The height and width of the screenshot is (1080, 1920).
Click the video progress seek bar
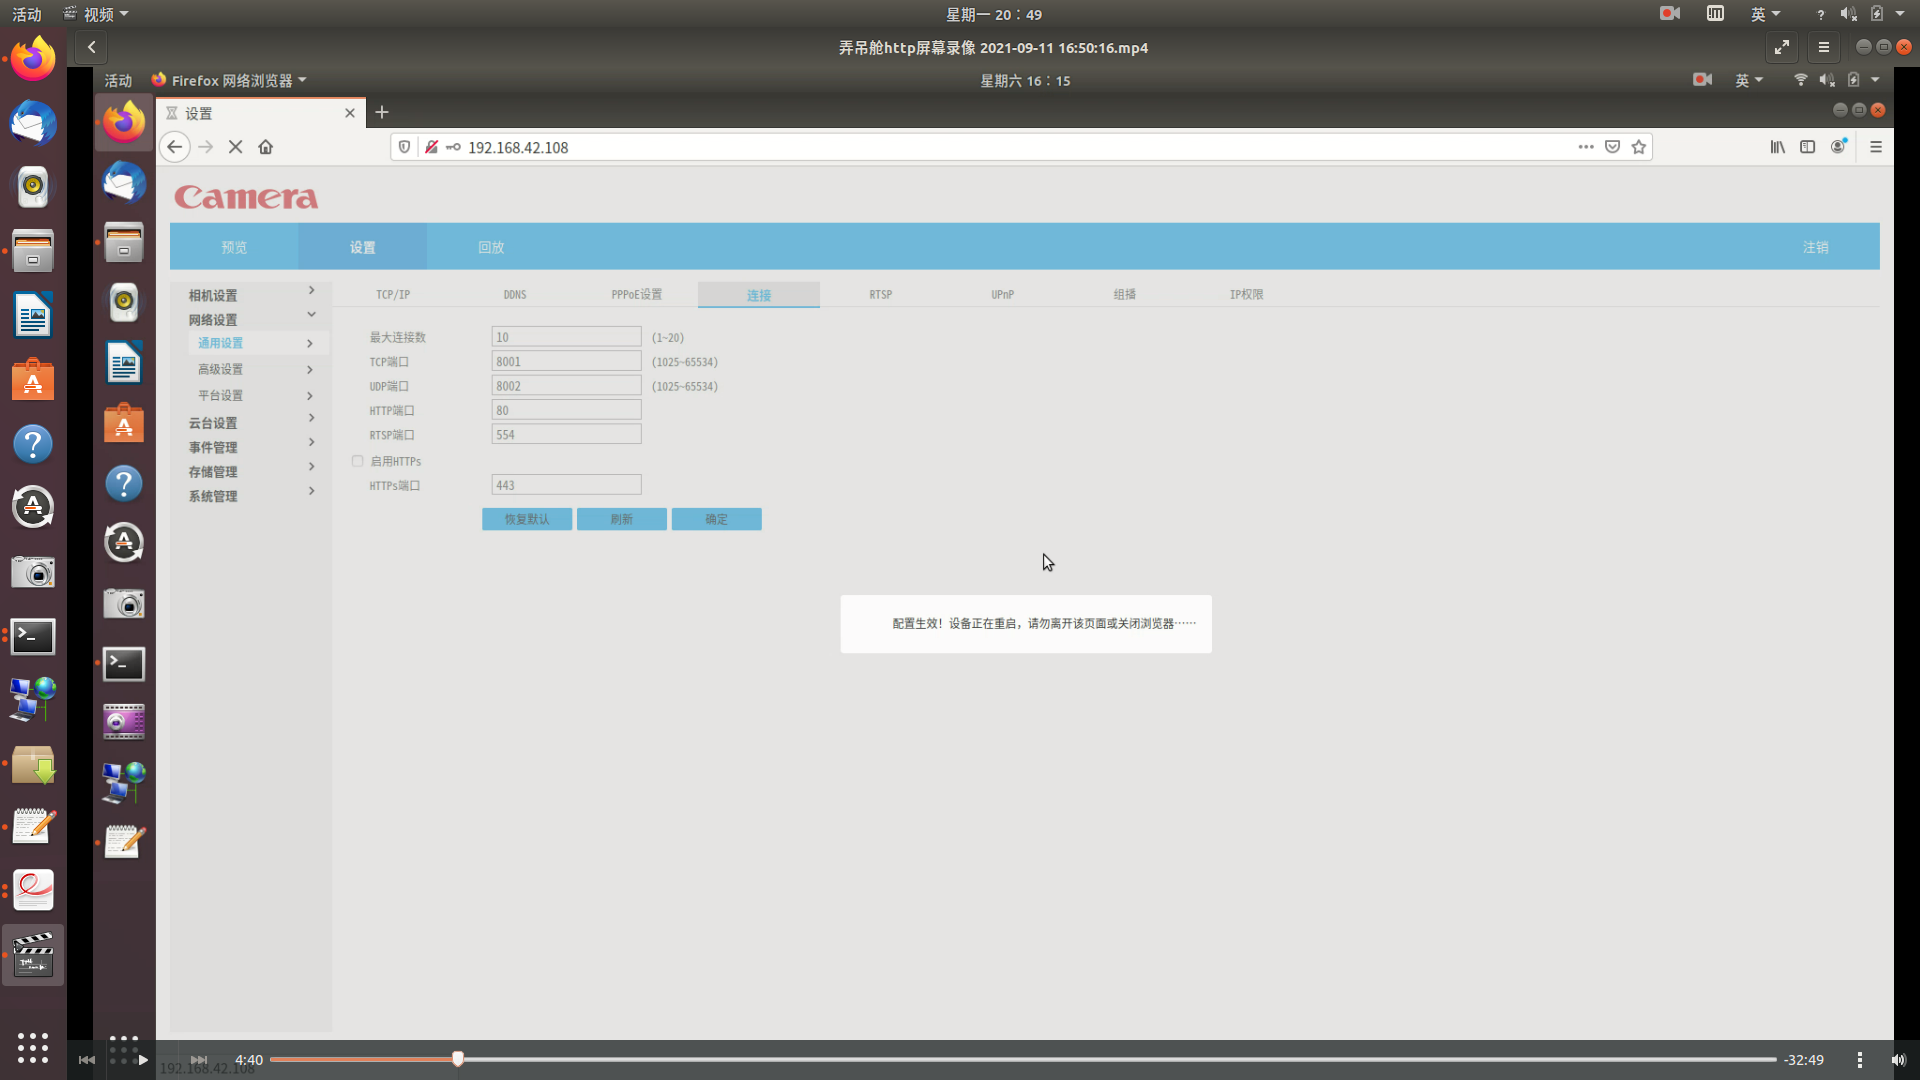(x=1000, y=1059)
